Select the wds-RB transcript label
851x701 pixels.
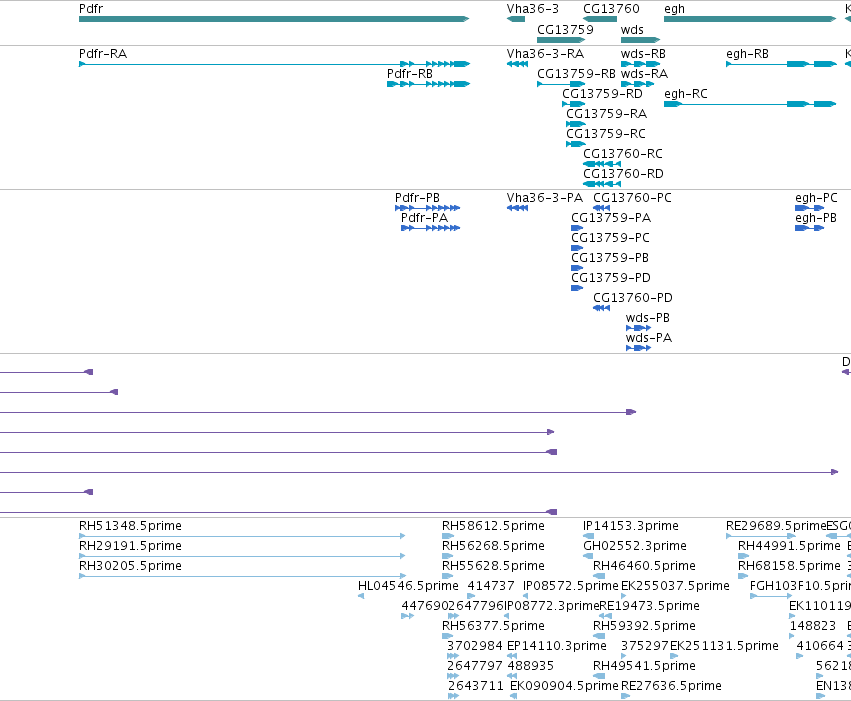point(643,54)
